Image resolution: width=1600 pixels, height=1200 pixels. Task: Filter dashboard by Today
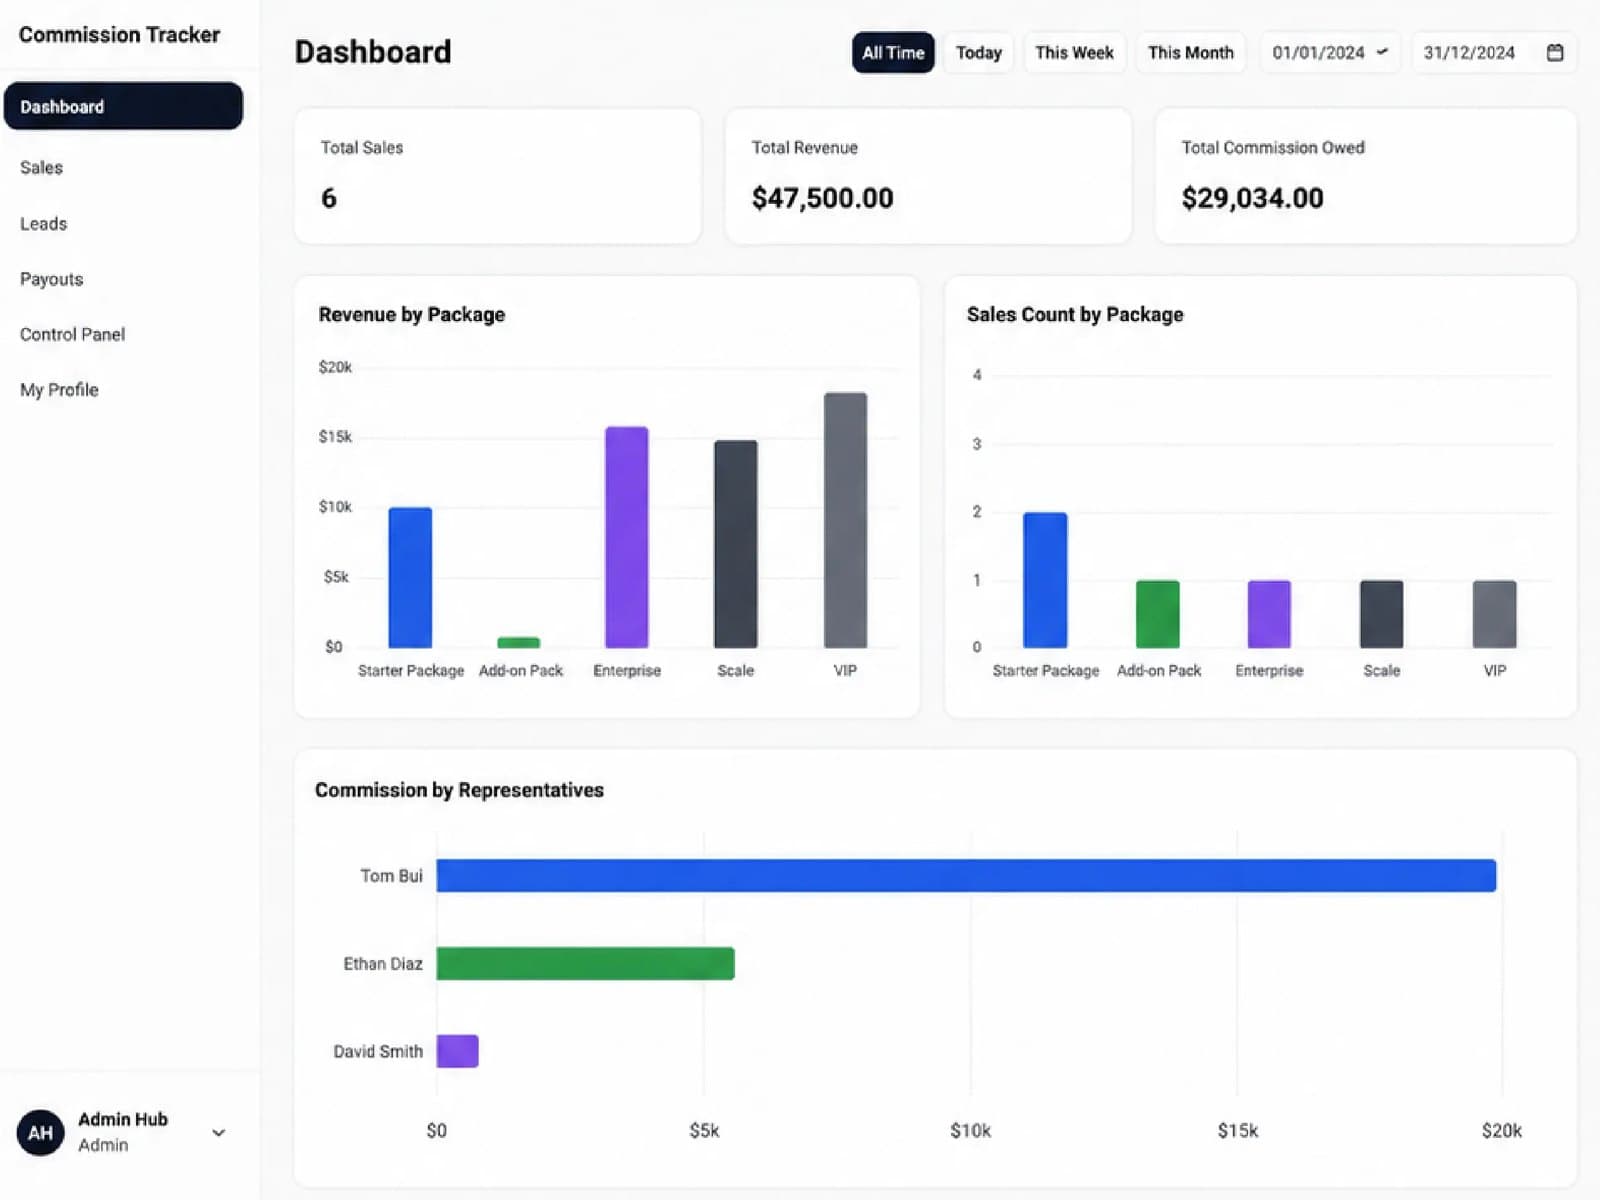click(x=979, y=53)
